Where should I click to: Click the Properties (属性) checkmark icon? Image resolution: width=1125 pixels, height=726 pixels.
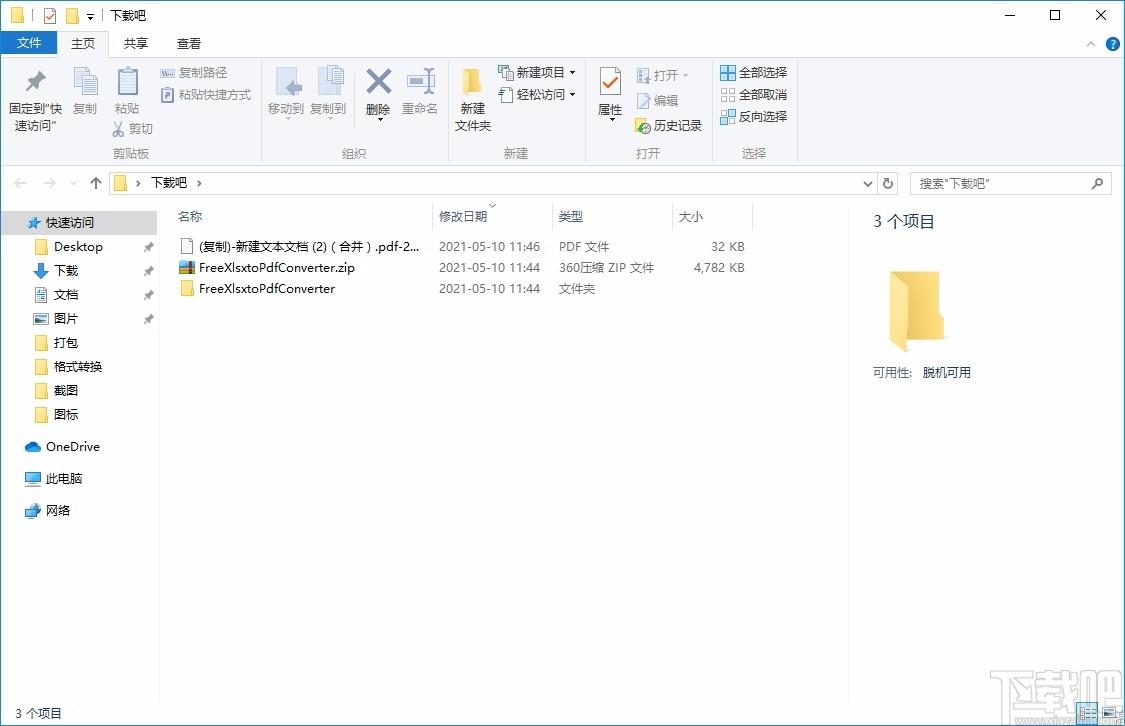pos(610,82)
